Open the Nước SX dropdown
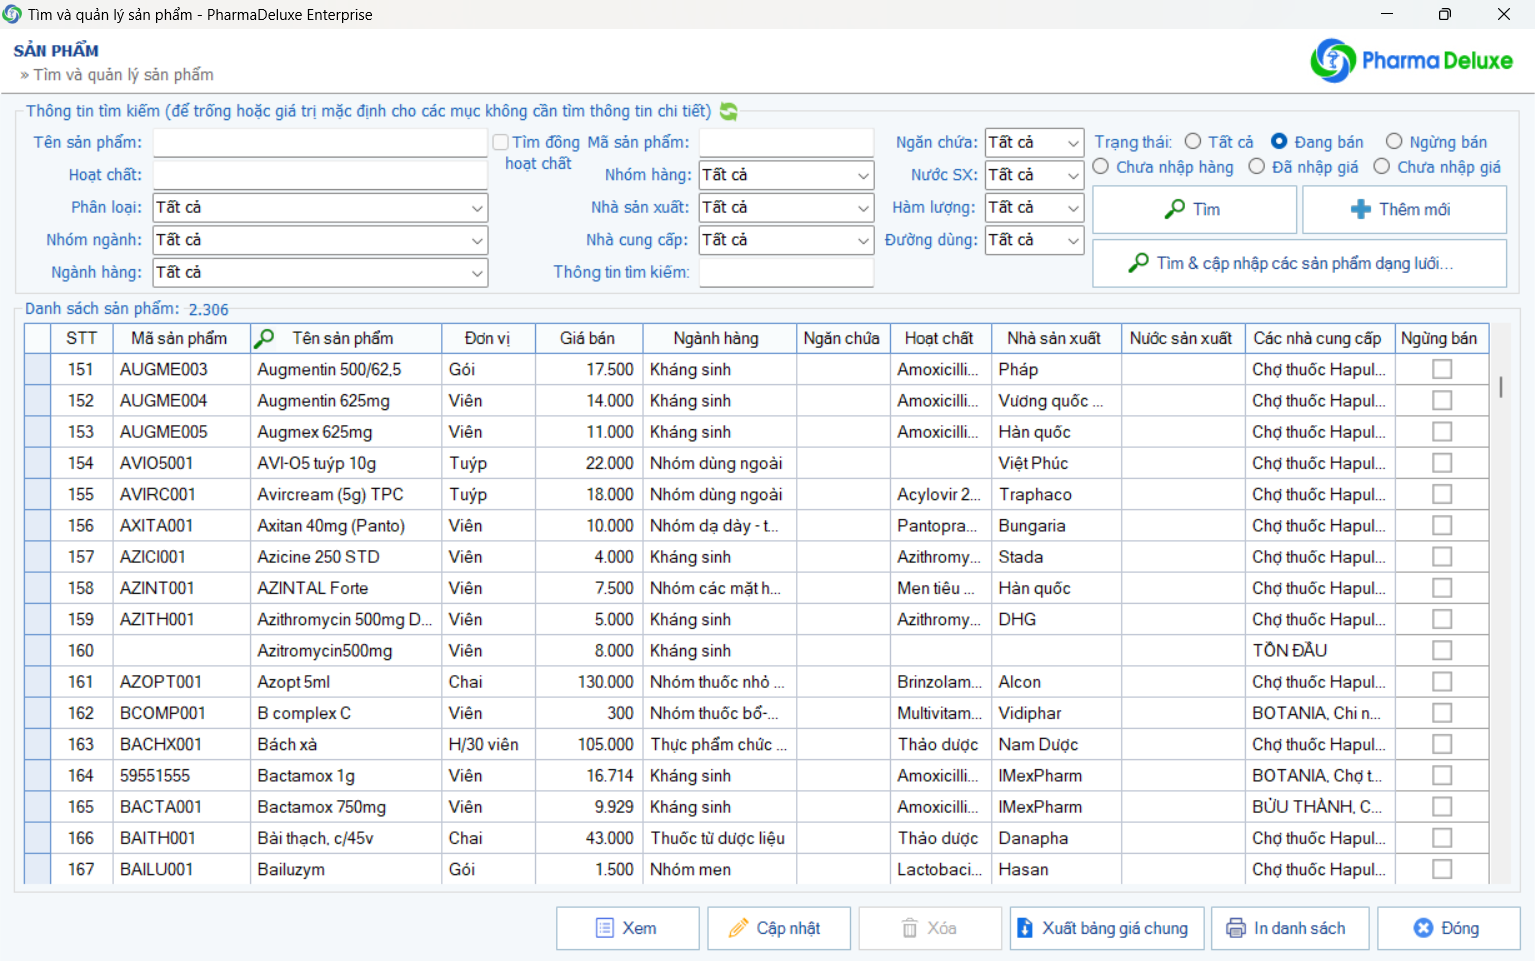Screen dimensions: 1535x961 point(1034,175)
